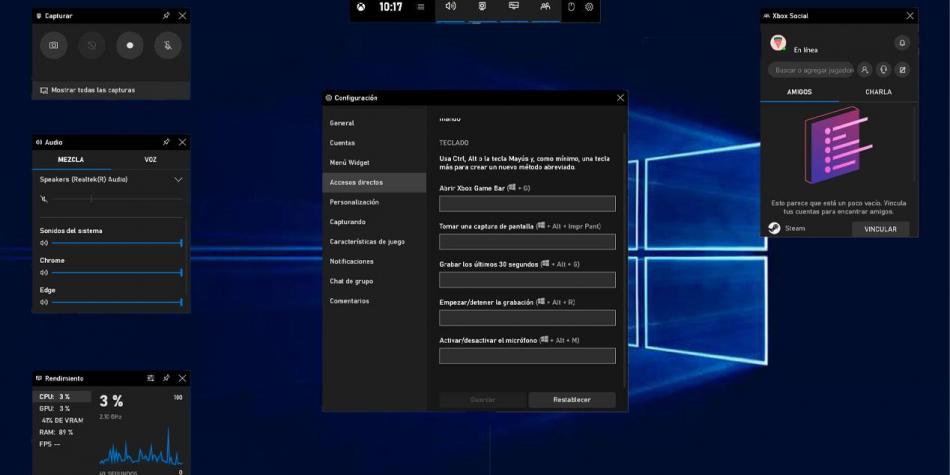Open the settings gear on the top bar
Image resolution: width=950 pixels, height=475 pixels.
click(589, 7)
